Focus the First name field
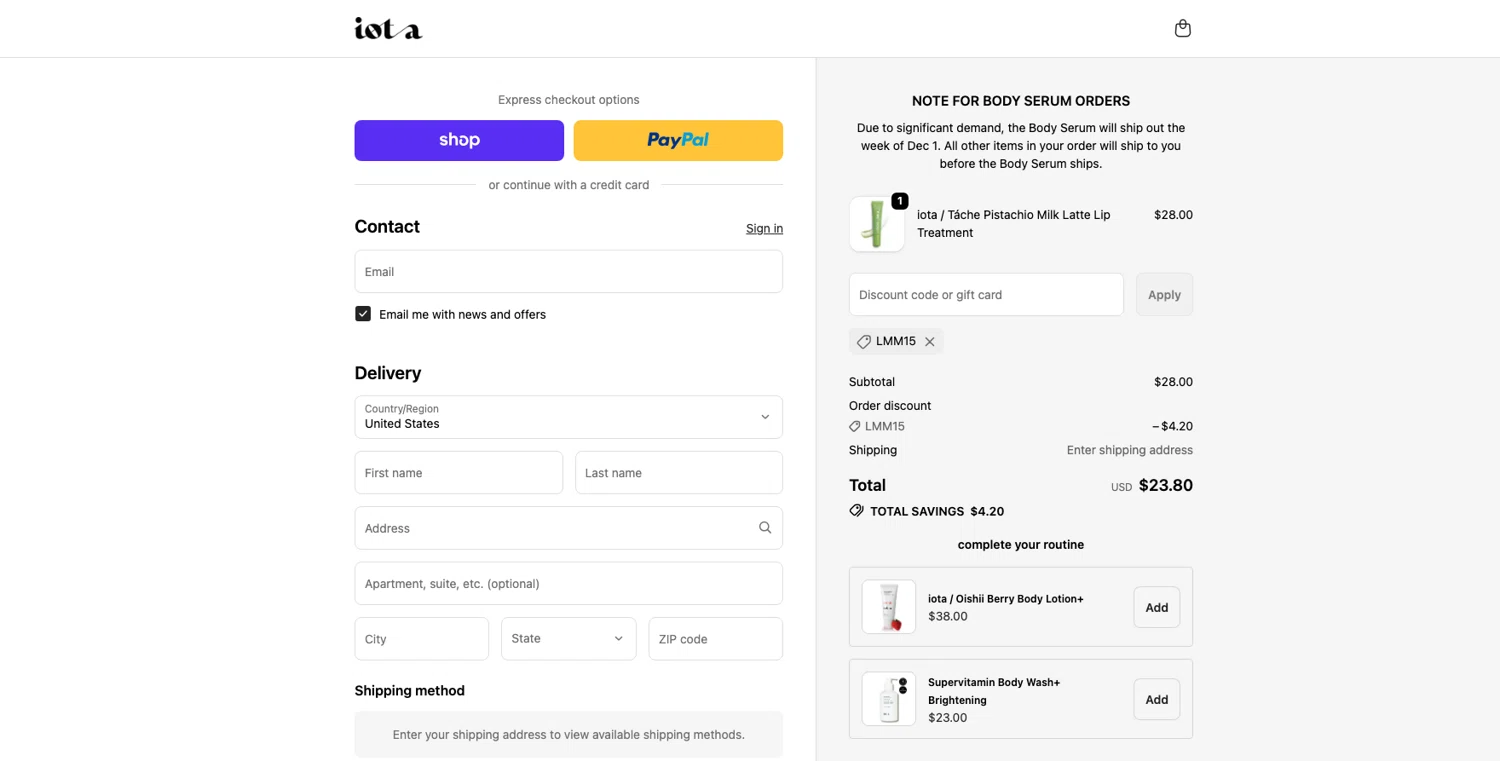 458,473
